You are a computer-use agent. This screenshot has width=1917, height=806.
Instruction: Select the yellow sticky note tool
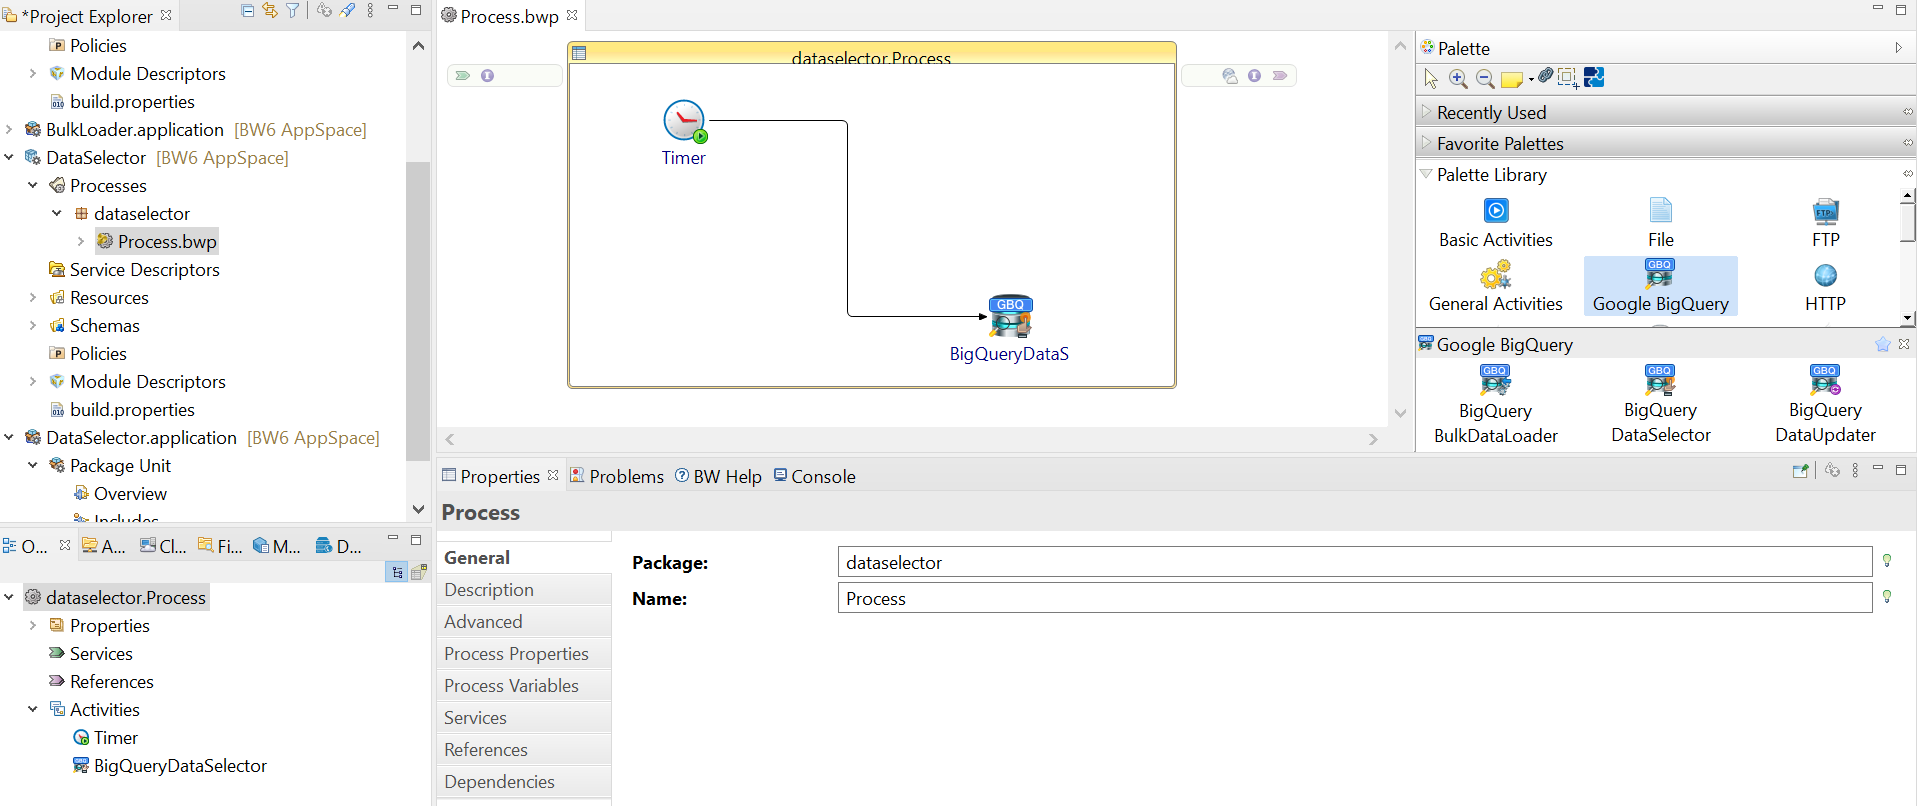[1511, 79]
